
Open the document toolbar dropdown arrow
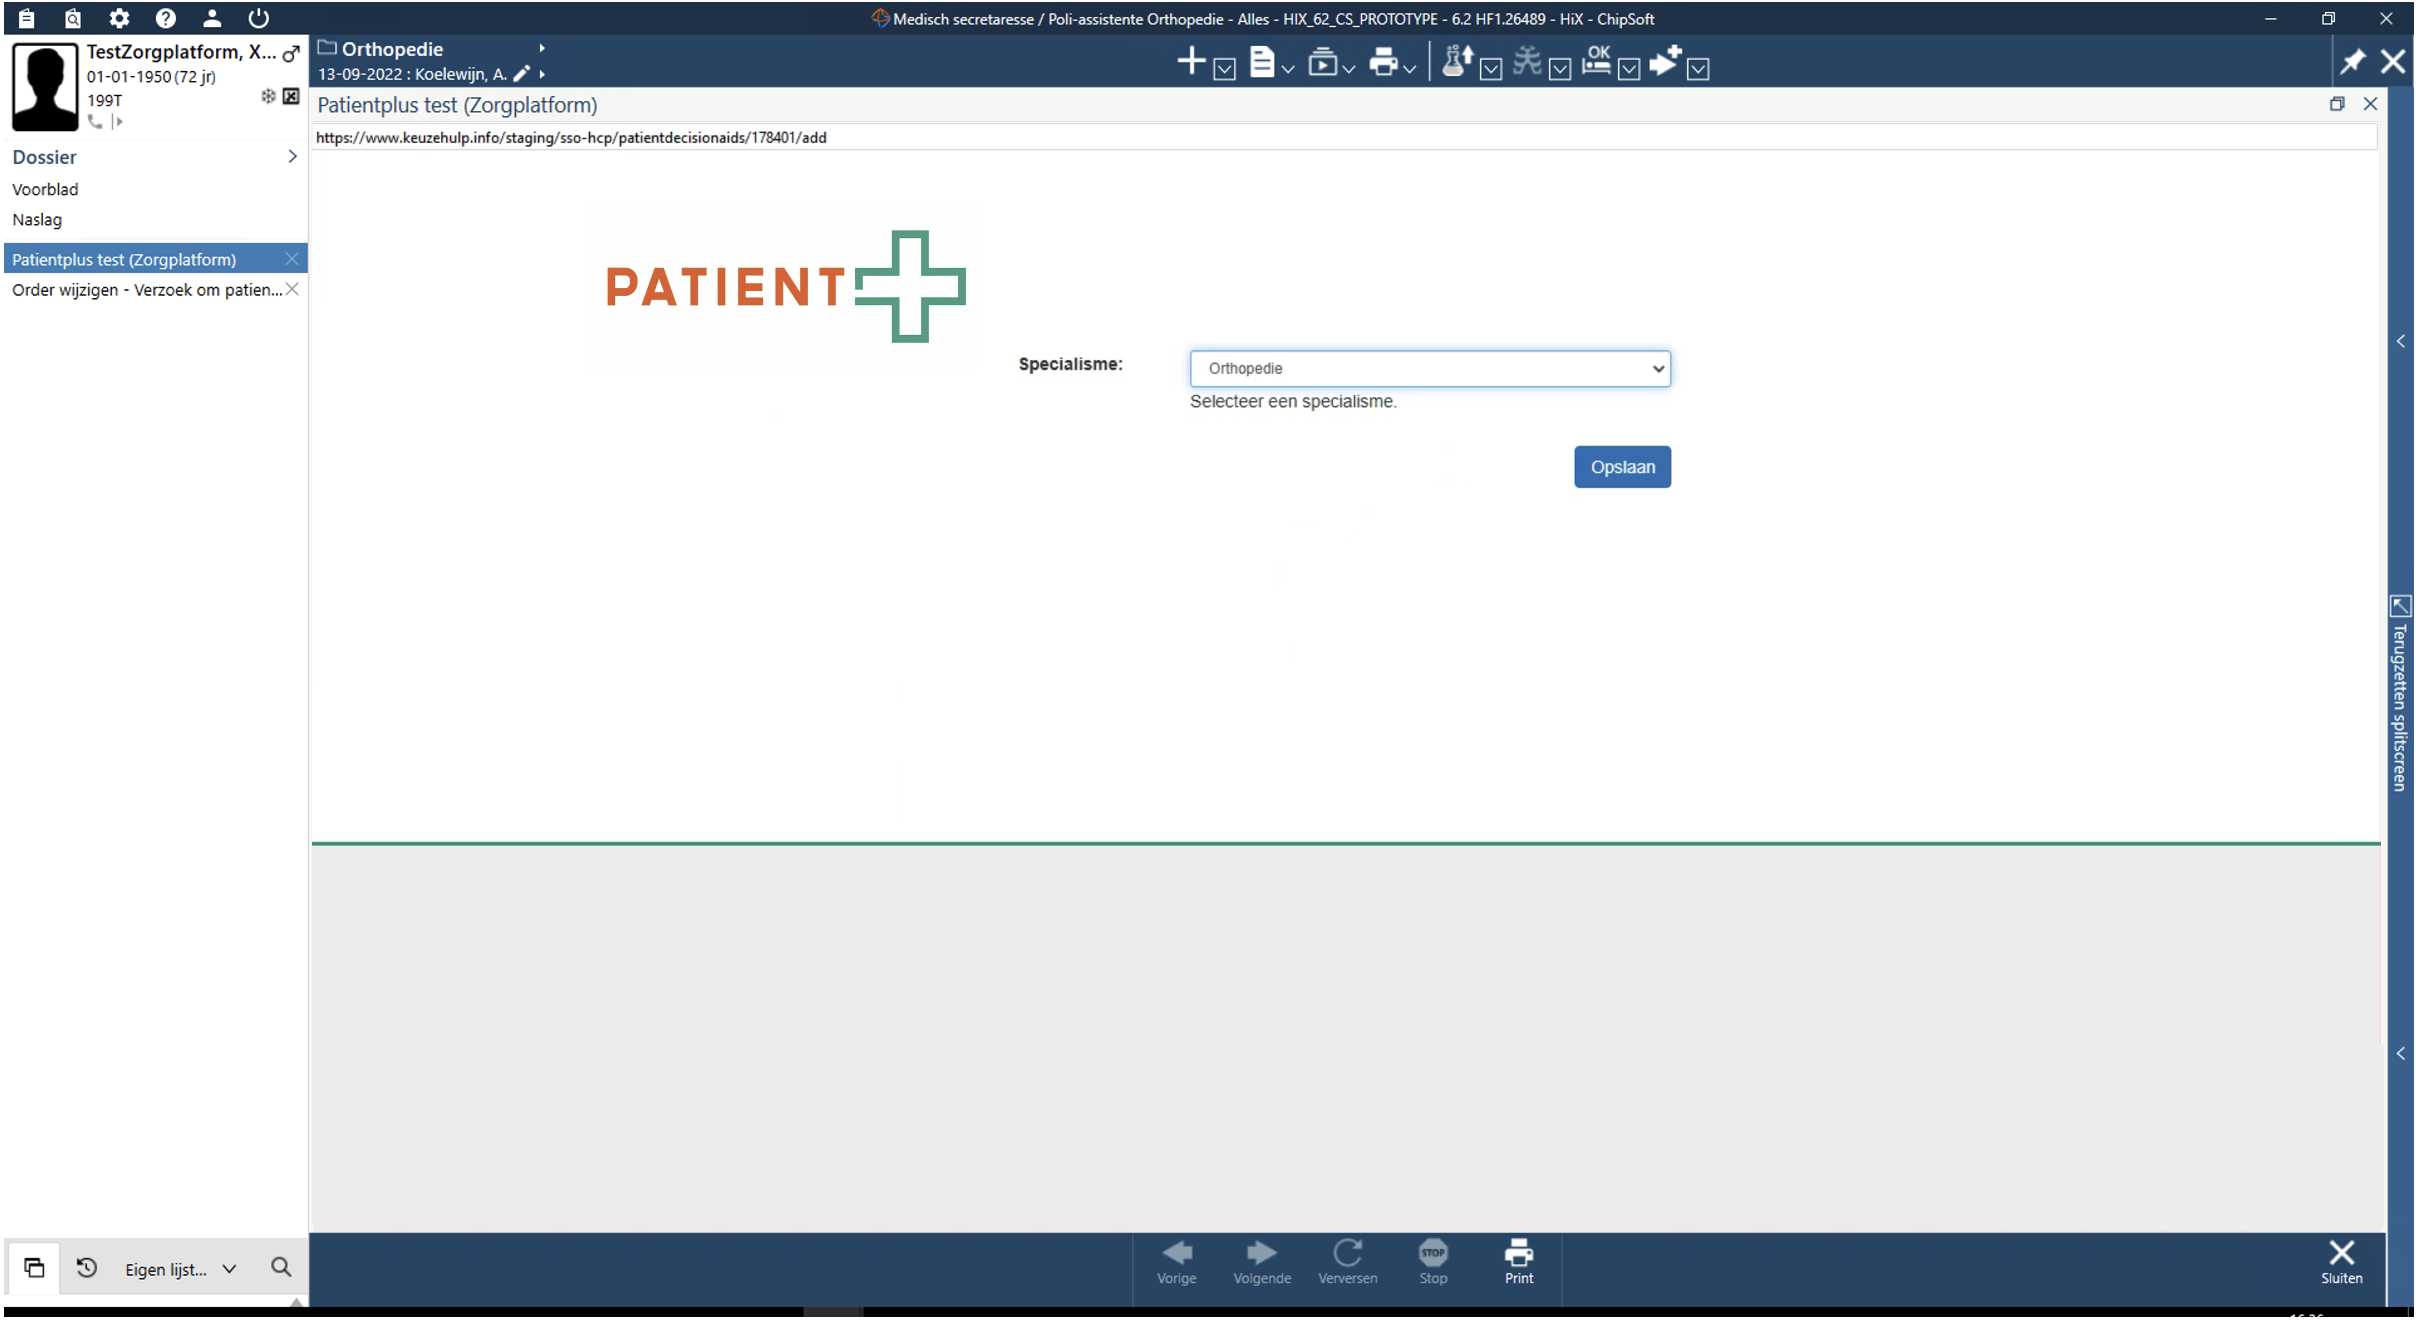click(1288, 69)
